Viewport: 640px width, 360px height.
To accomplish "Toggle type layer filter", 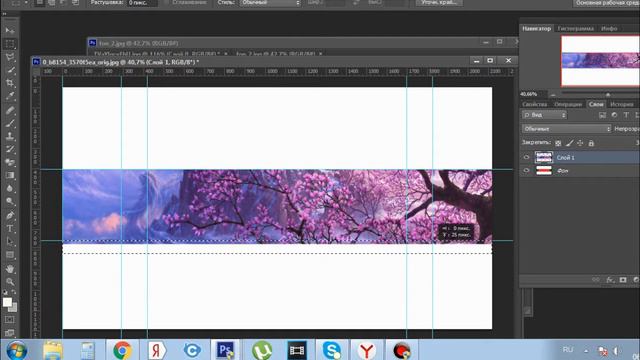I will click(x=626, y=116).
